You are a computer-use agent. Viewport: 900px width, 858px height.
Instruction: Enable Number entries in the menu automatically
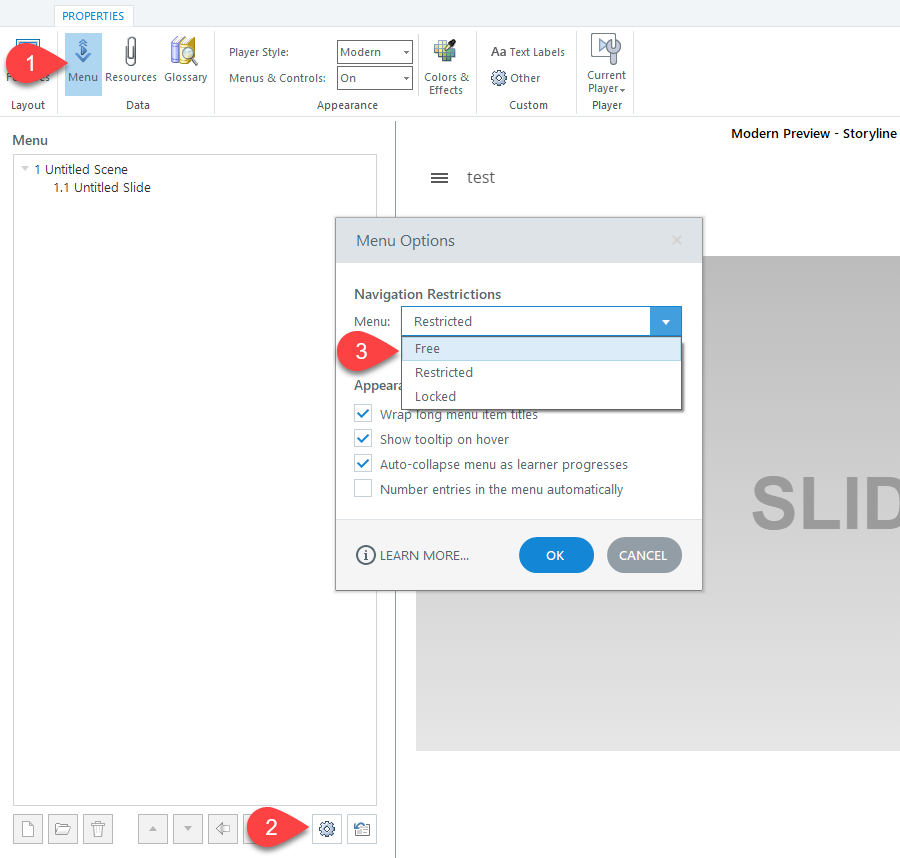pos(363,489)
